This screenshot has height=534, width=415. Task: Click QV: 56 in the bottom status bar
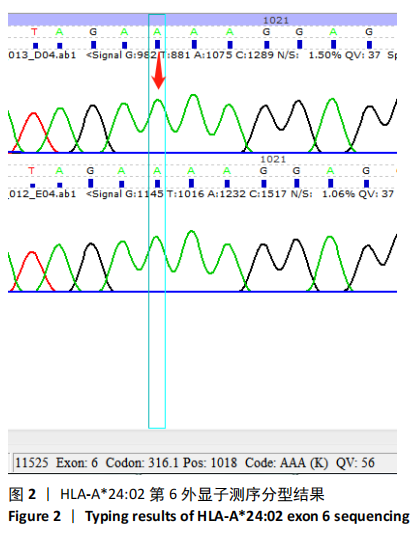coord(355,463)
